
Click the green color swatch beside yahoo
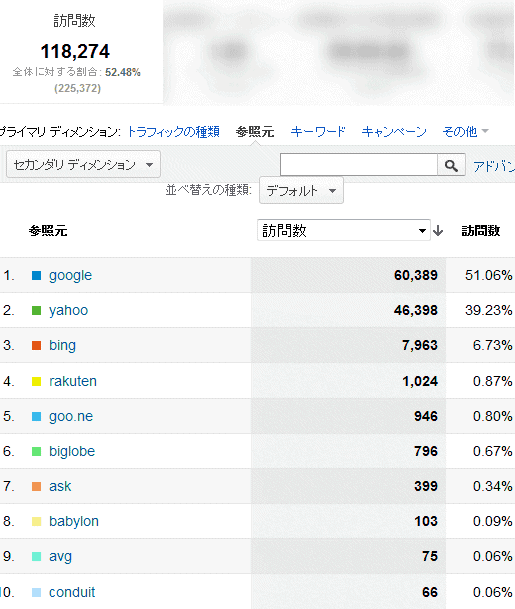click(x=37, y=310)
